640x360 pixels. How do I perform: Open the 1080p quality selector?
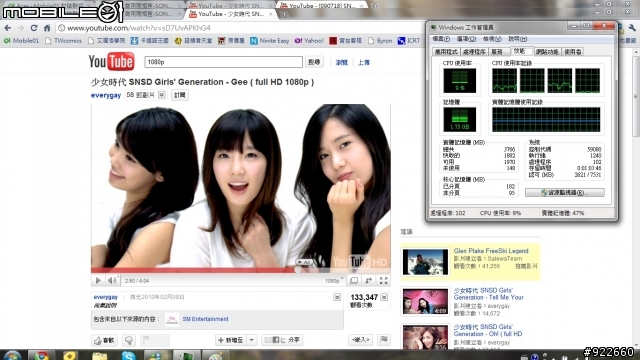tap(333, 281)
